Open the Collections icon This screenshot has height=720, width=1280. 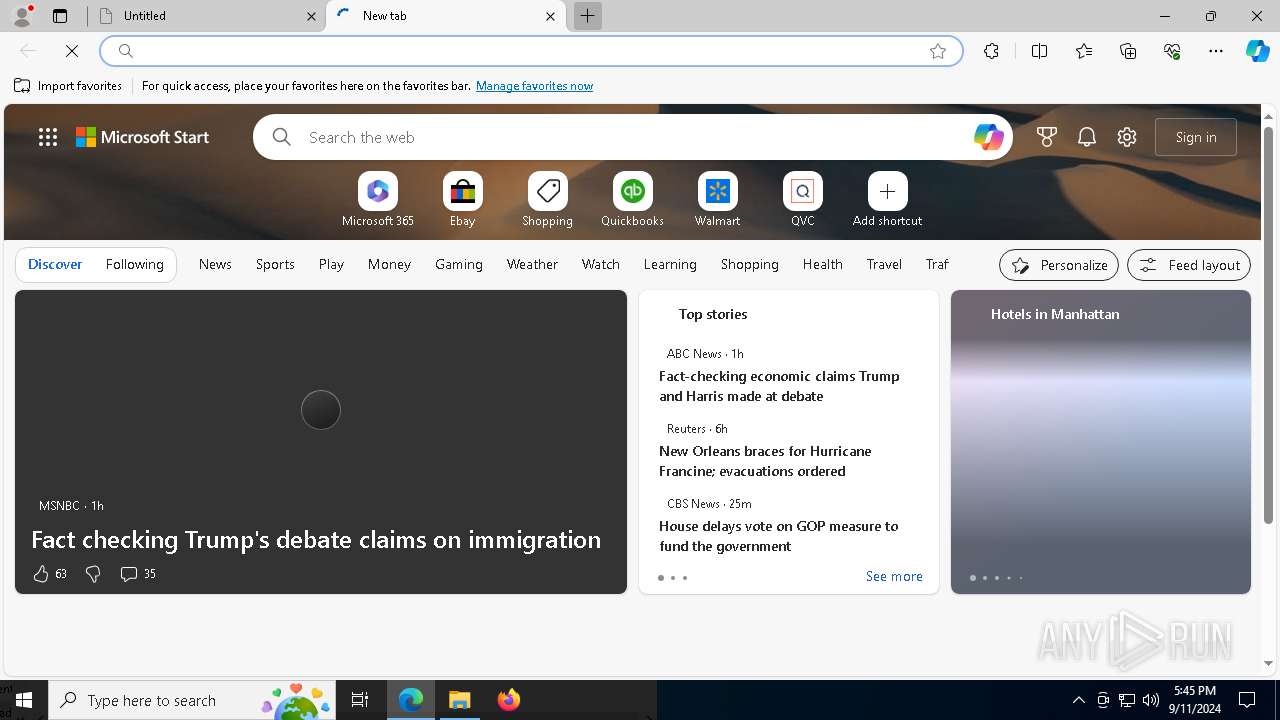click(1128, 51)
